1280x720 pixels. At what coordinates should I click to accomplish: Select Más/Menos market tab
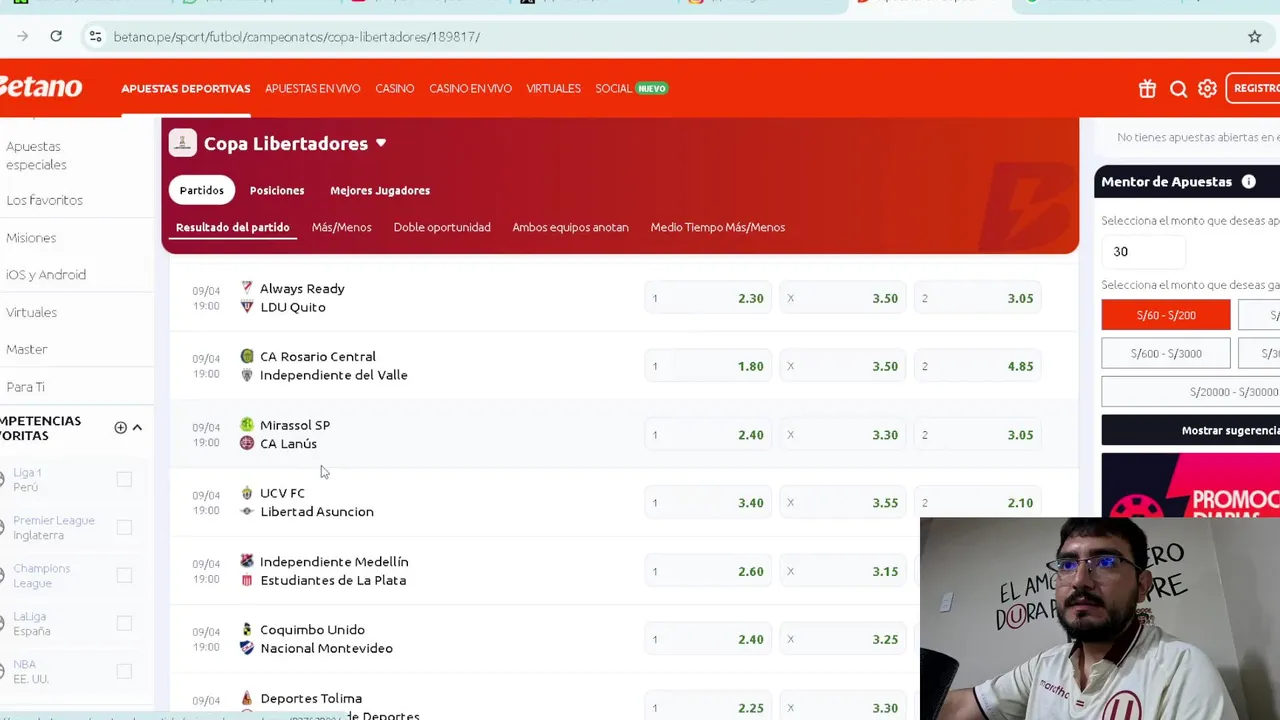[341, 227]
